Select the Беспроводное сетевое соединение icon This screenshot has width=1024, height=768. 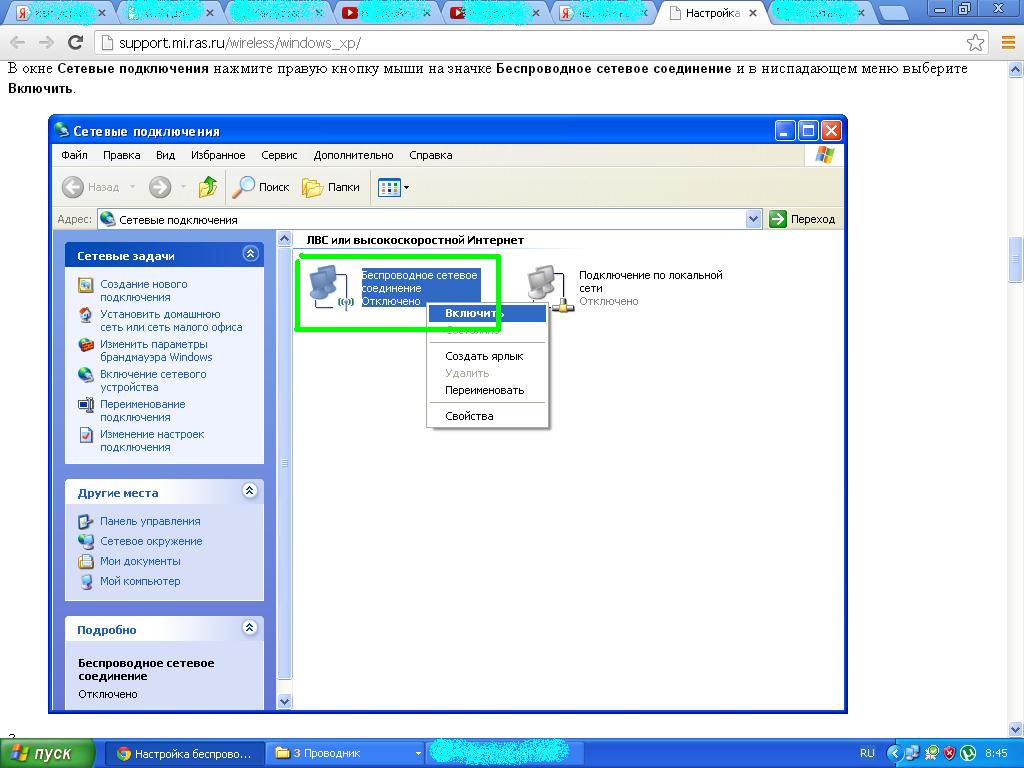click(x=331, y=287)
